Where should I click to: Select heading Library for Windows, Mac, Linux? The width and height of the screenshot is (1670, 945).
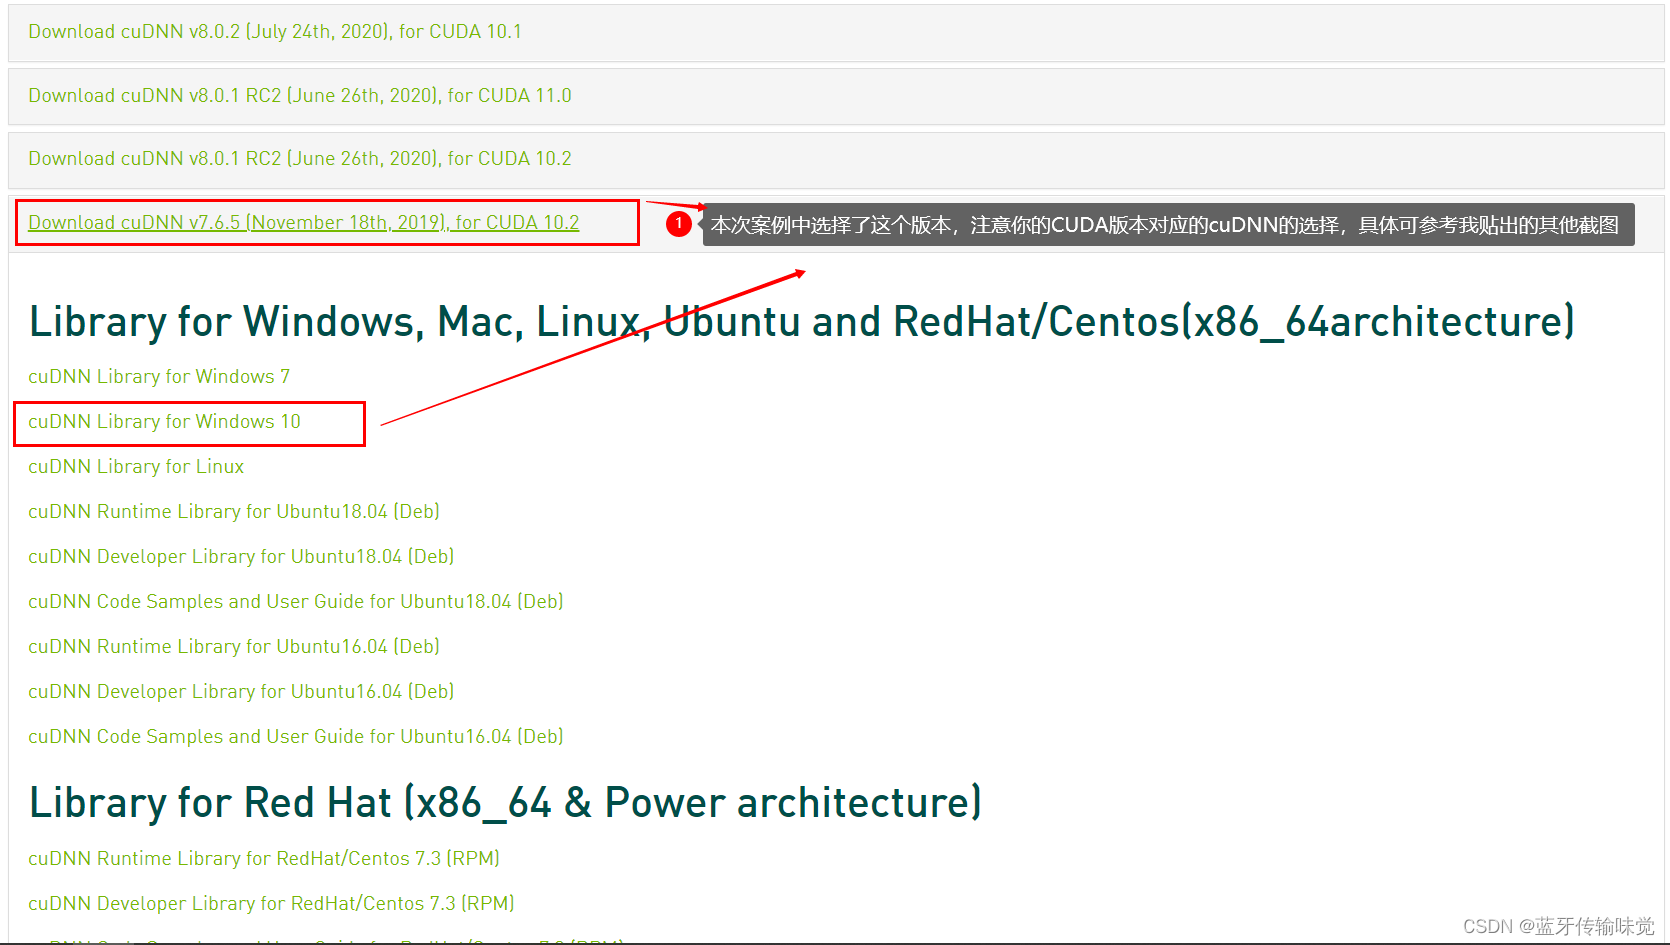tap(802, 321)
